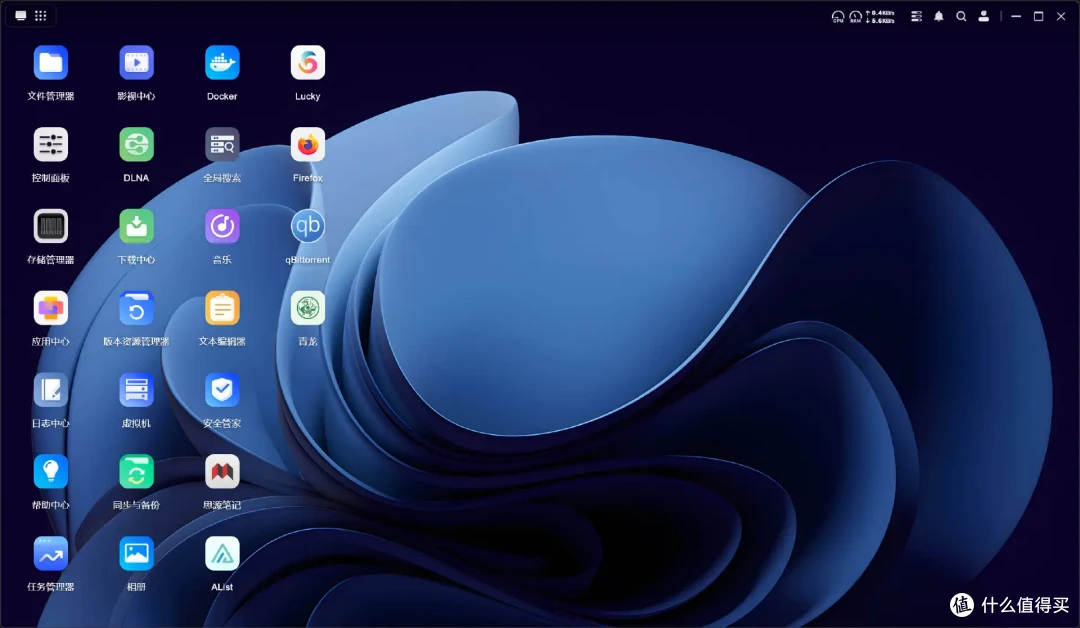Image resolution: width=1080 pixels, height=628 pixels.
Task: Click the CPU usage gauge indicator
Action: click(x=838, y=17)
